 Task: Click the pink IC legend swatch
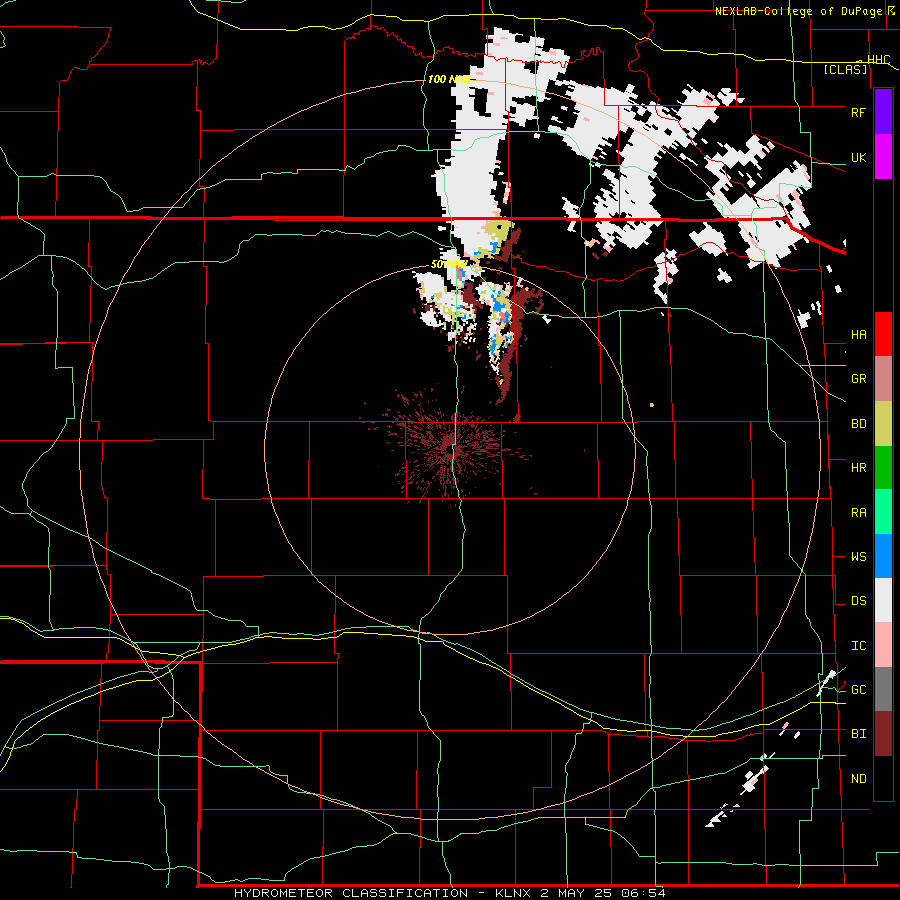[x=883, y=645]
